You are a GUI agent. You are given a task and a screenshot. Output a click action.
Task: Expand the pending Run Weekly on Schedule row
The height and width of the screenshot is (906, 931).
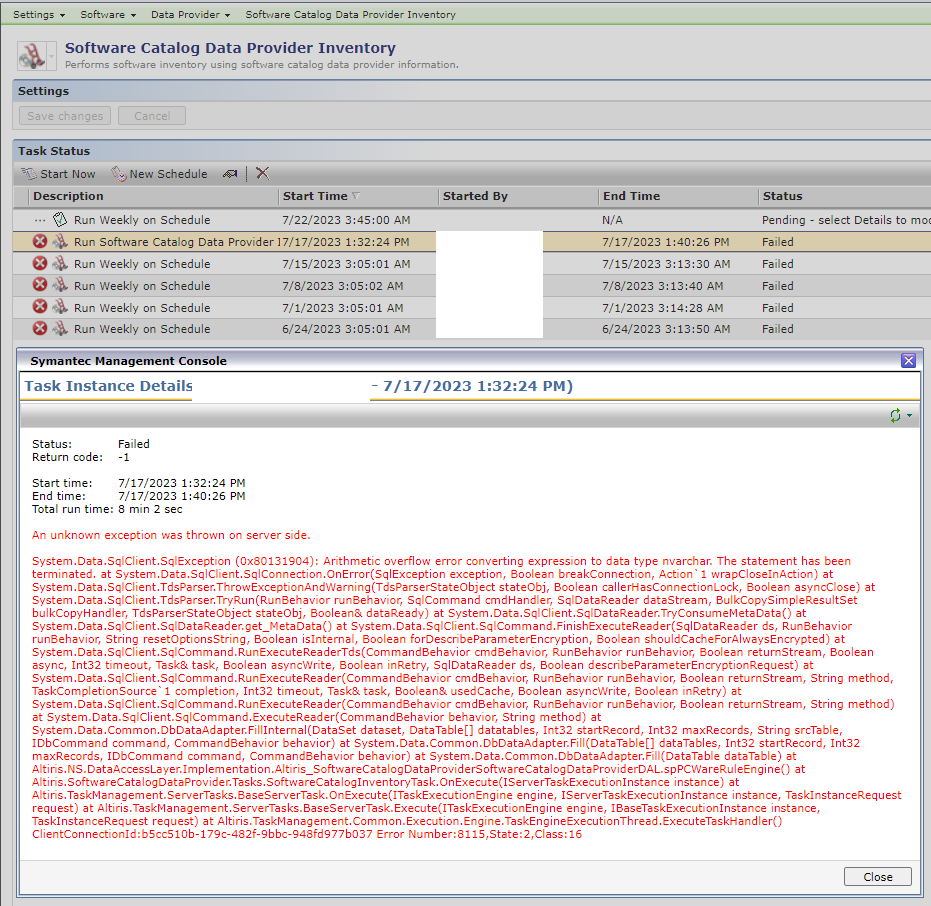click(x=39, y=220)
